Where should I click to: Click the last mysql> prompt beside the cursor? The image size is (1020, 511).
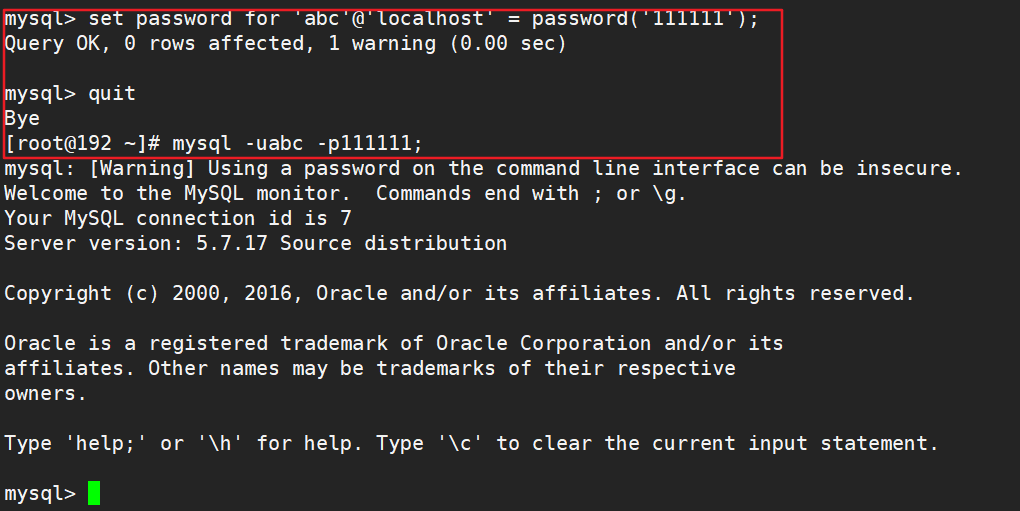pos(40,493)
